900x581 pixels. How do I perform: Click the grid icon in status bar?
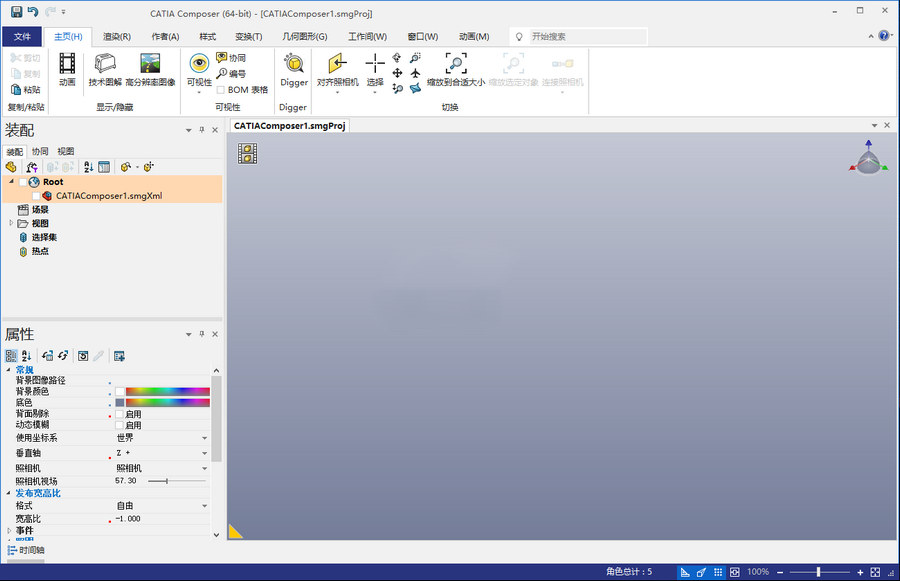point(718,572)
